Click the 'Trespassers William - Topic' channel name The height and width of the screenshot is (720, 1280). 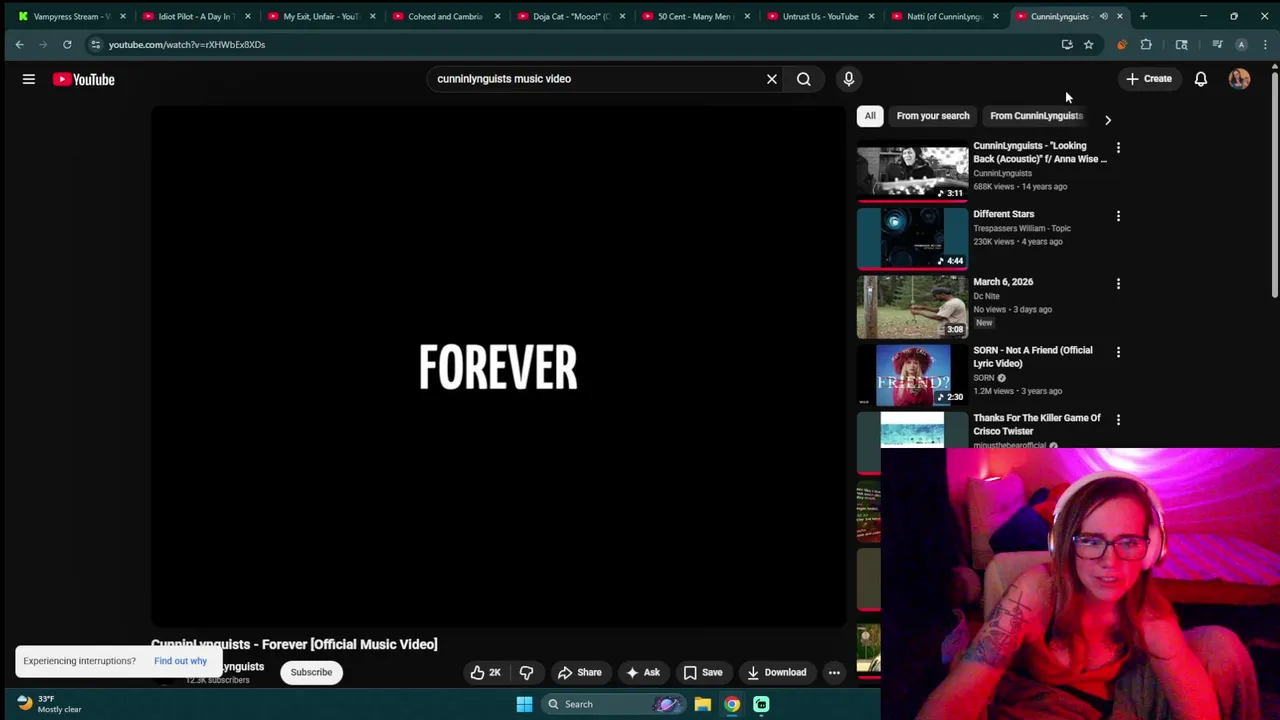click(x=1021, y=228)
